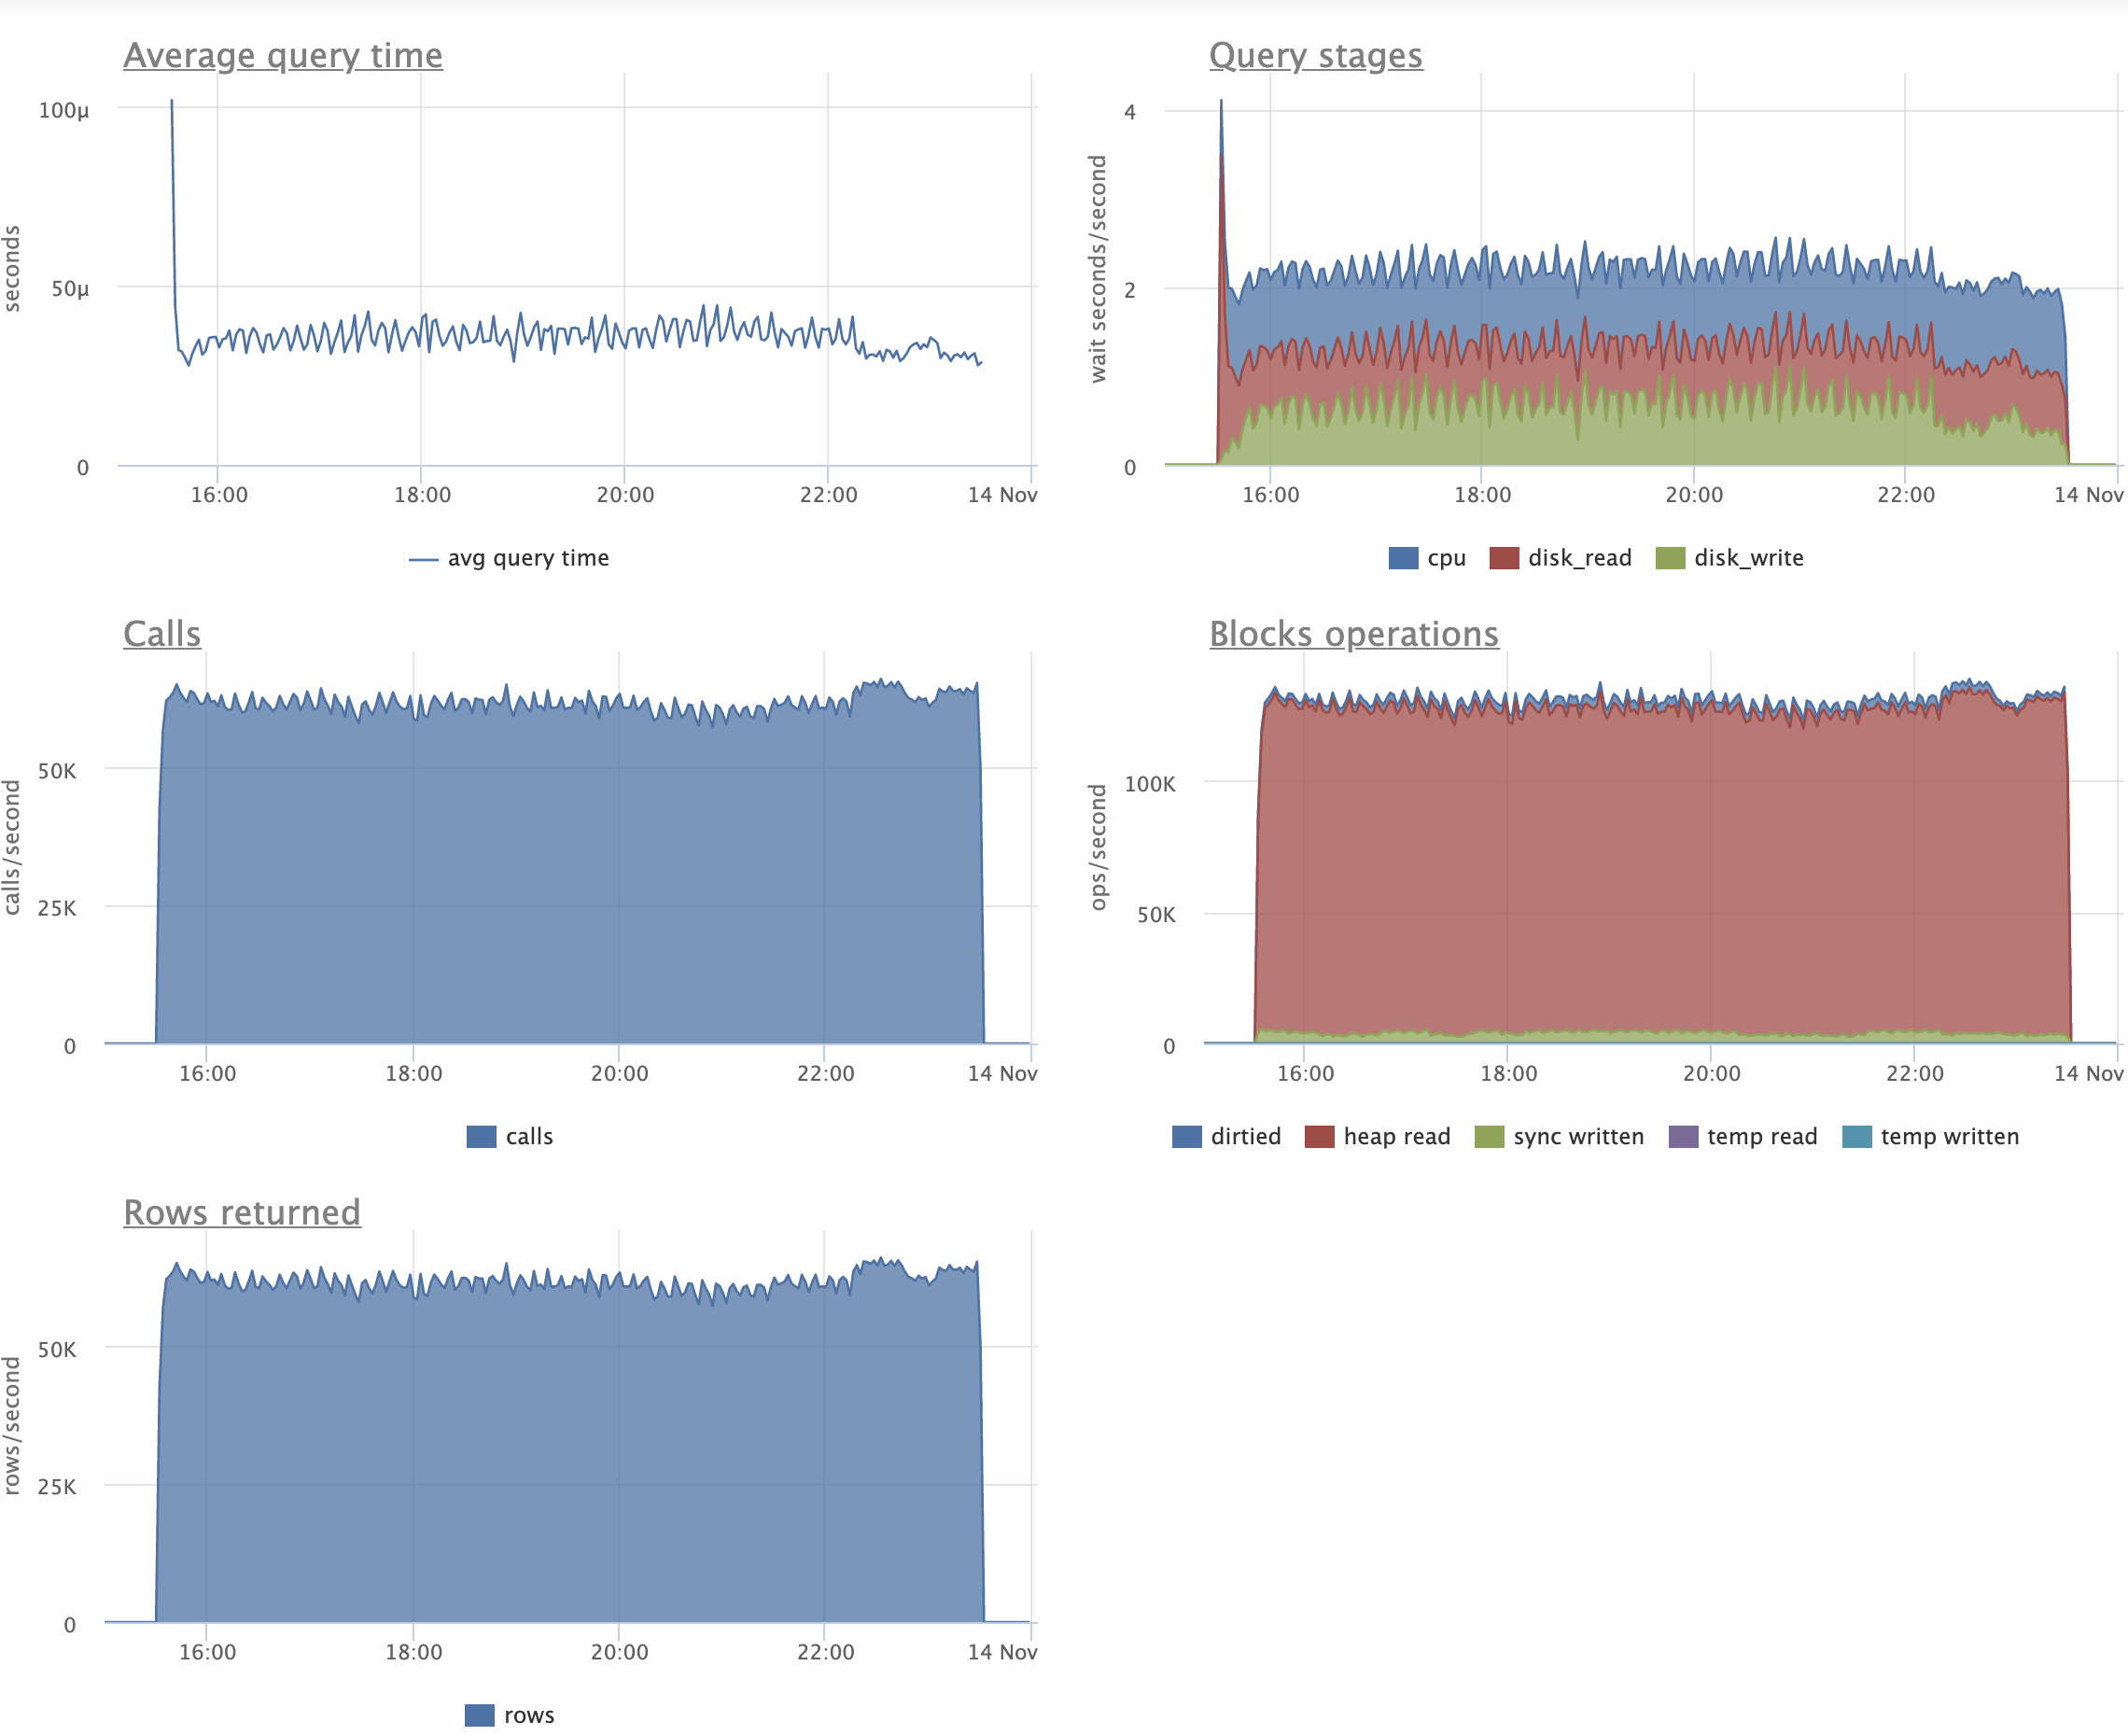Toggle sync written legend item

pyautogui.click(x=1489, y=1137)
